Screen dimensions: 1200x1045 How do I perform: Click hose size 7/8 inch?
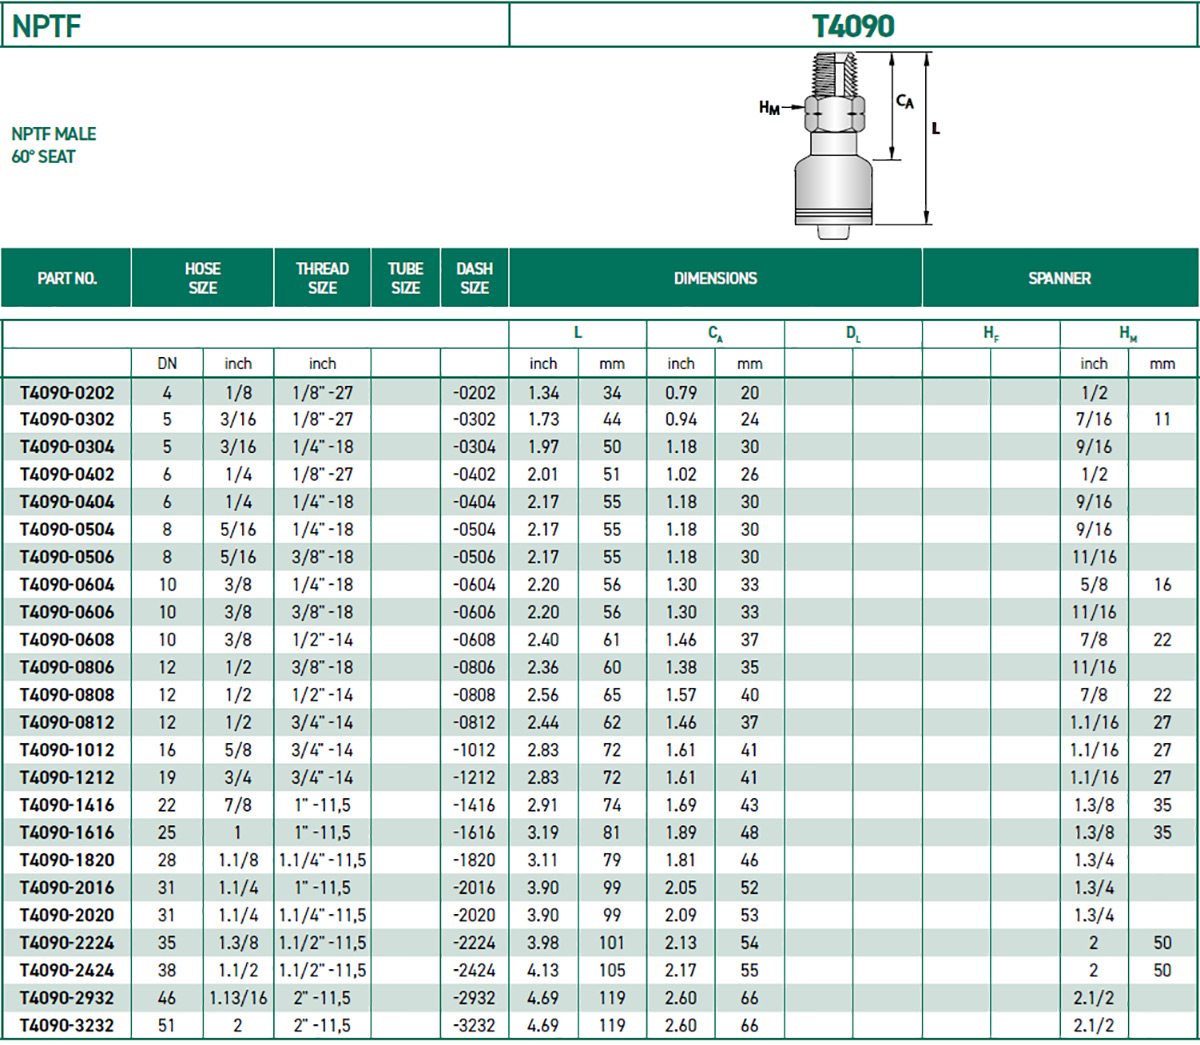click(x=238, y=805)
